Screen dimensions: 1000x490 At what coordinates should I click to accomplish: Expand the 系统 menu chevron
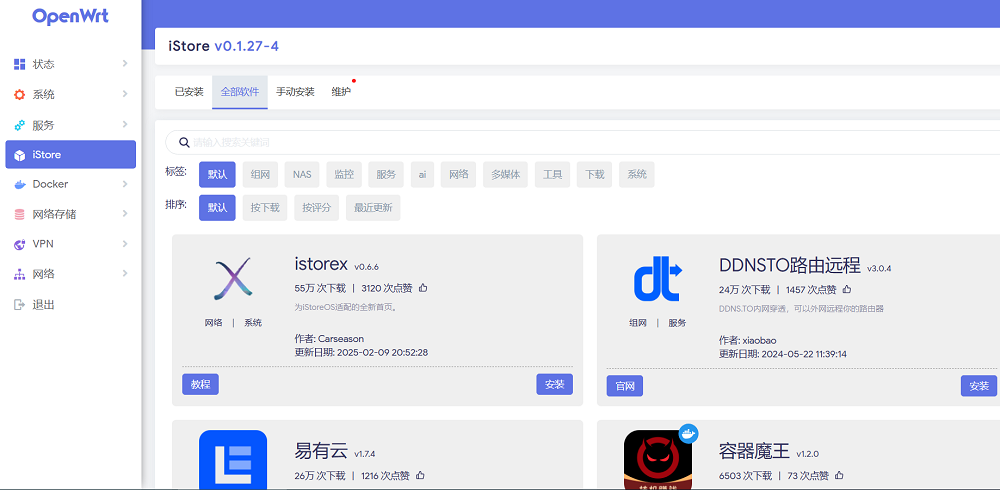pyautogui.click(x=125, y=94)
